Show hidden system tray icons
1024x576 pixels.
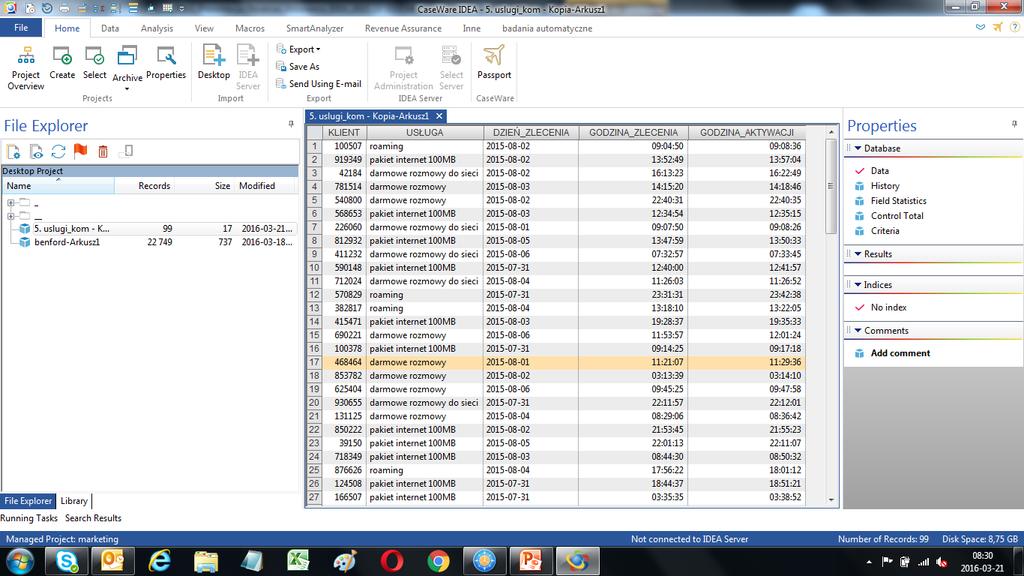click(x=869, y=562)
